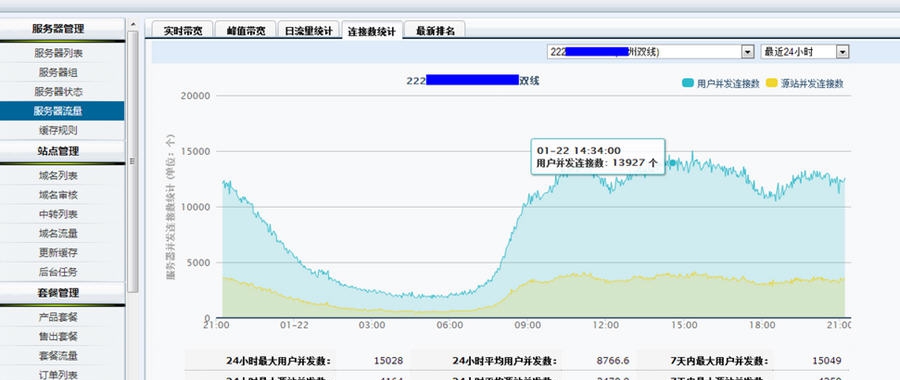Click the 15000 y-axis label
The height and width of the screenshot is (380, 900).
click(x=195, y=152)
